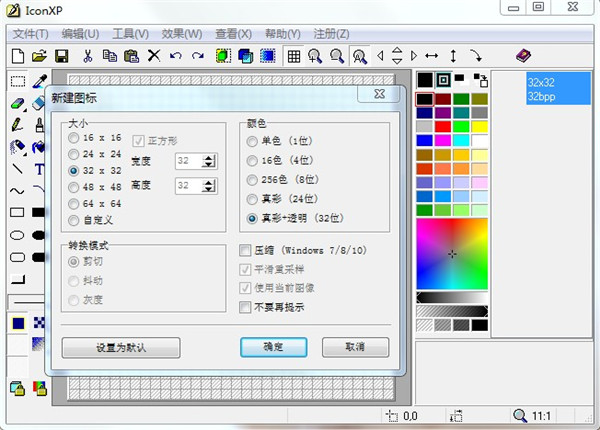Select the 48 x 48 size option
The image size is (600, 430).
[74, 187]
